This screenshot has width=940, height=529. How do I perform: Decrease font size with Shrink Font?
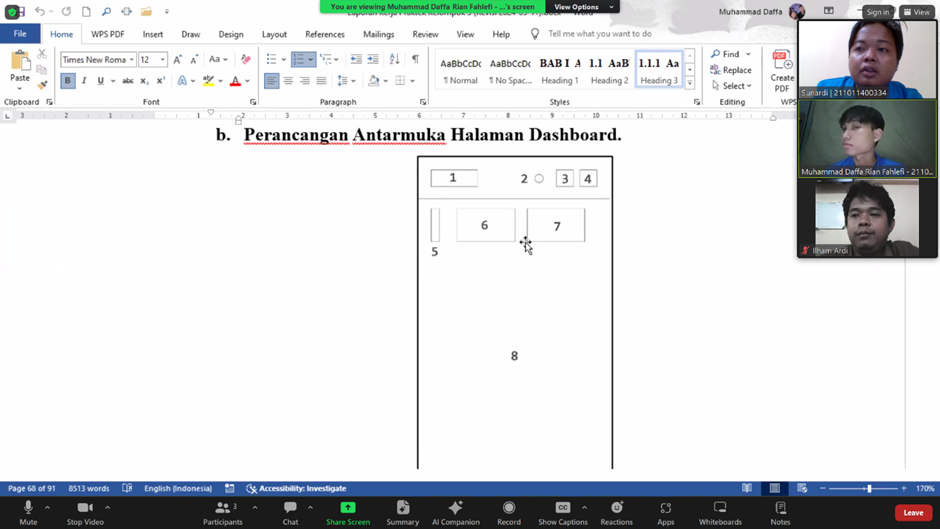pos(194,59)
